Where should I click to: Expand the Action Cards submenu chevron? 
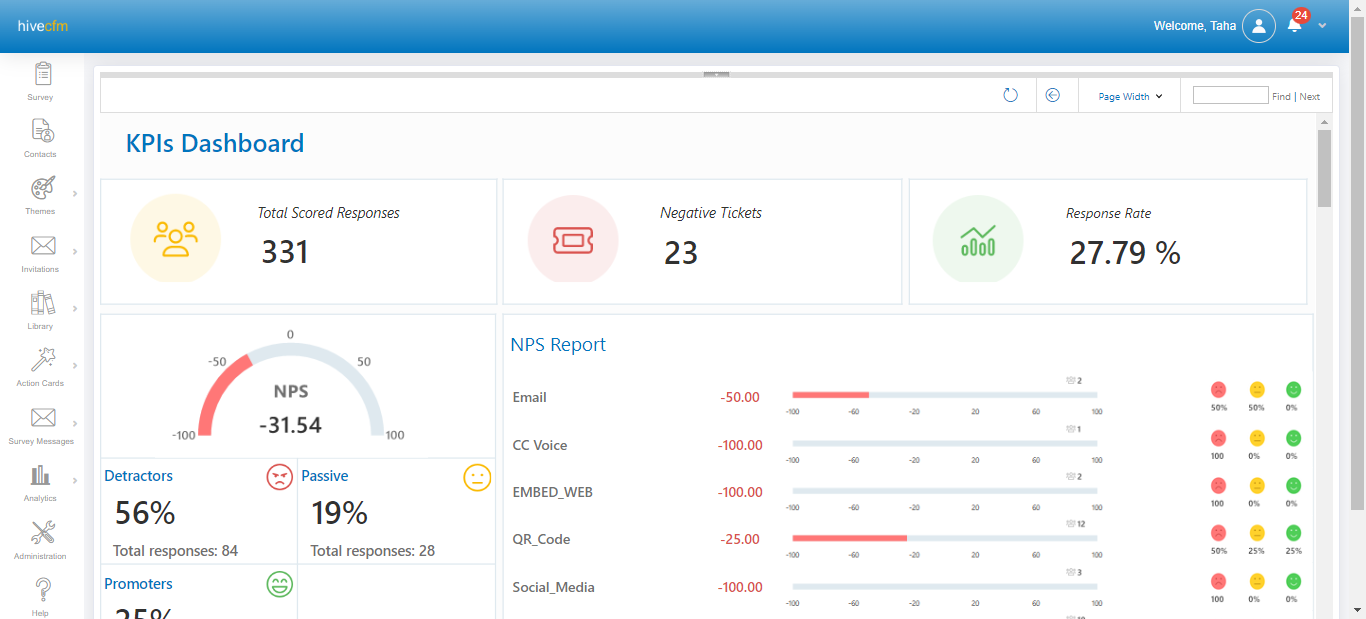point(75,365)
